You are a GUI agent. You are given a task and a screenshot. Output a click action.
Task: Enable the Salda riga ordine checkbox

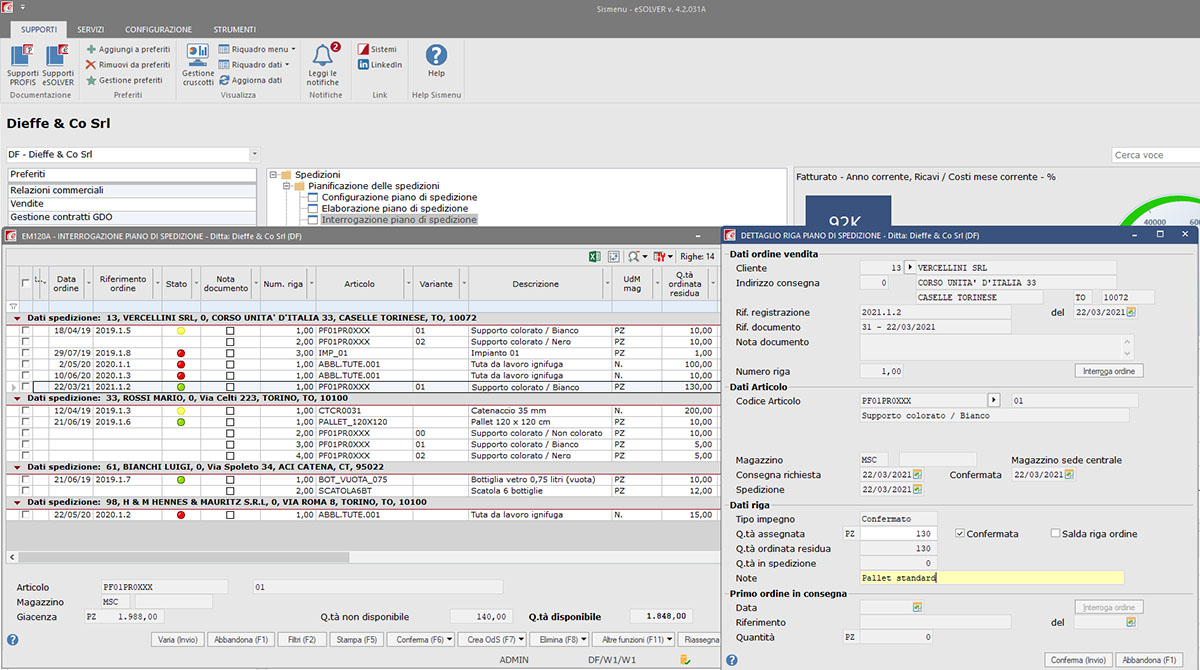[x=1056, y=534]
